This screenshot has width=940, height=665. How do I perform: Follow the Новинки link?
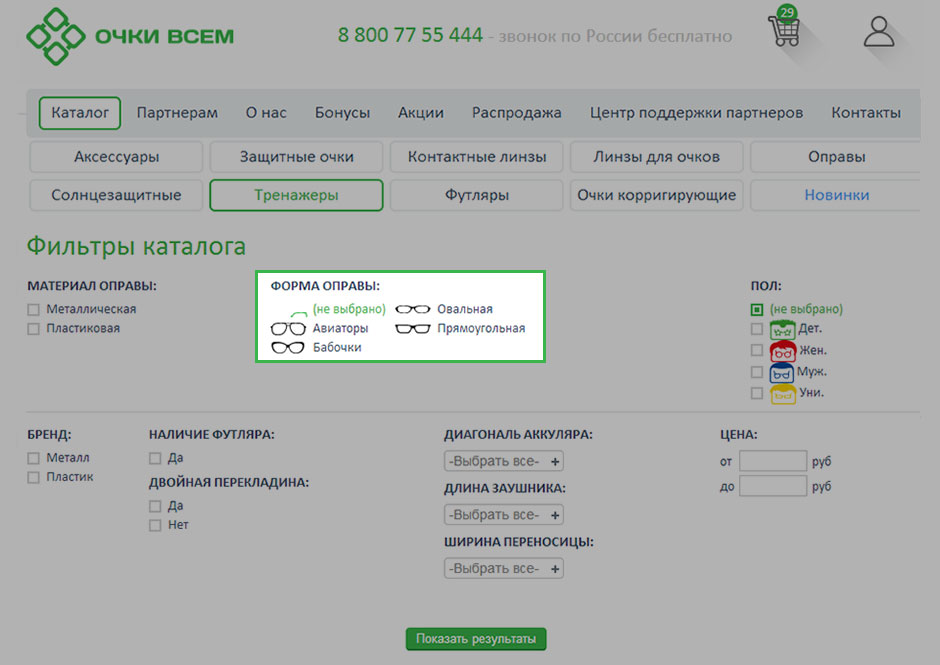point(836,195)
